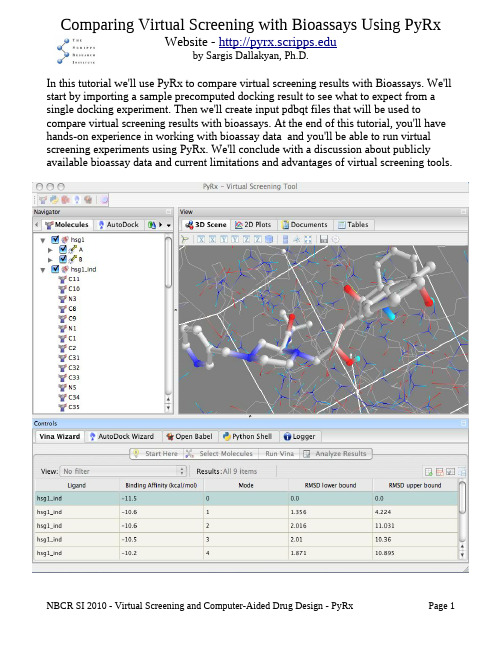Click the green add-table icon above results
502x659 pixels.
click(428, 472)
